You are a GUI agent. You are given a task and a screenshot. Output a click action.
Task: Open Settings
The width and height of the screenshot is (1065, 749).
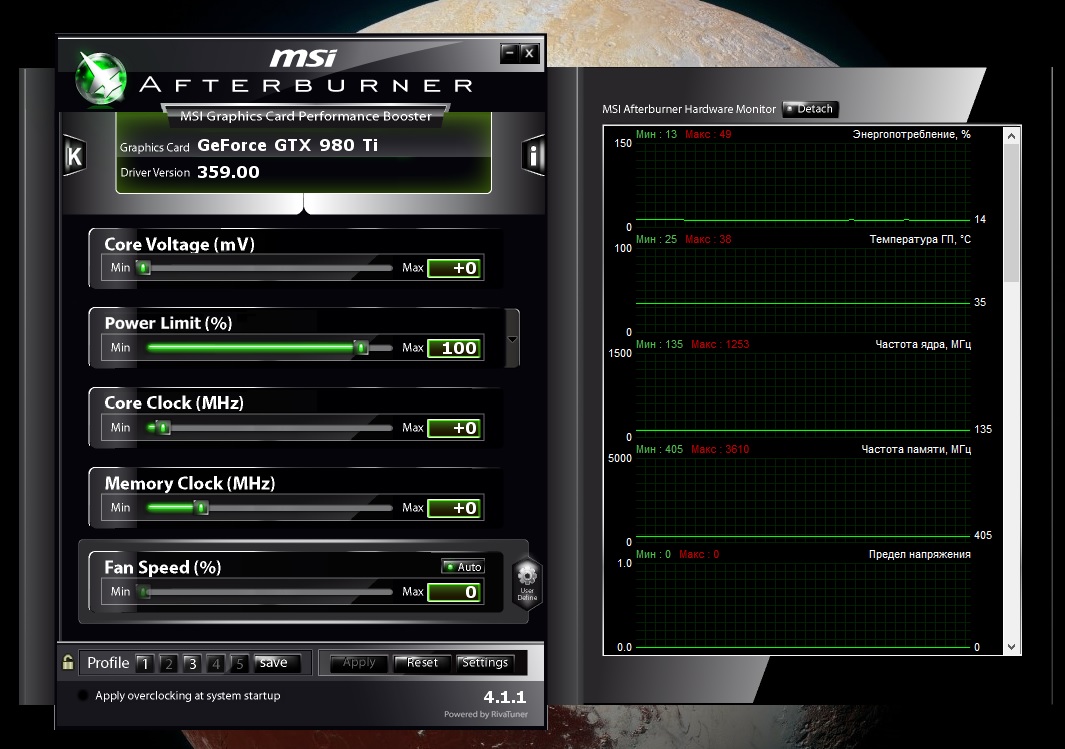pos(484,663)
